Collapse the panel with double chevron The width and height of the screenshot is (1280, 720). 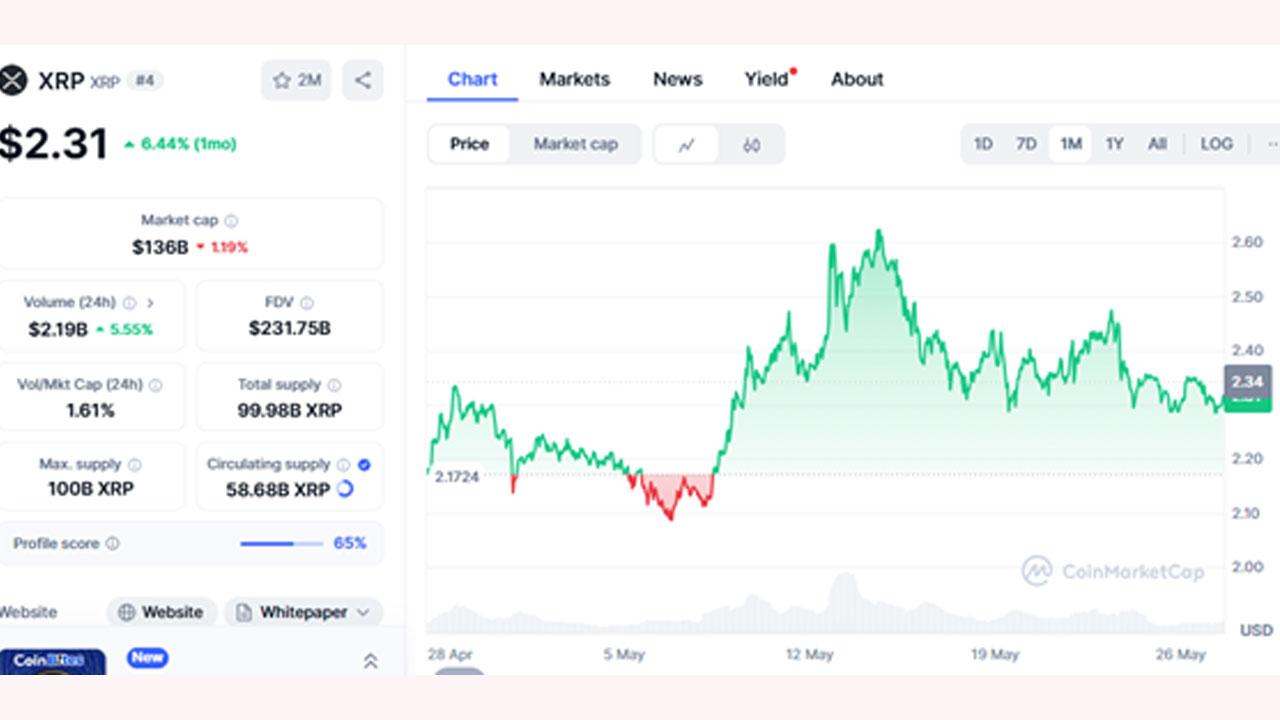click(x=370, y=661)
